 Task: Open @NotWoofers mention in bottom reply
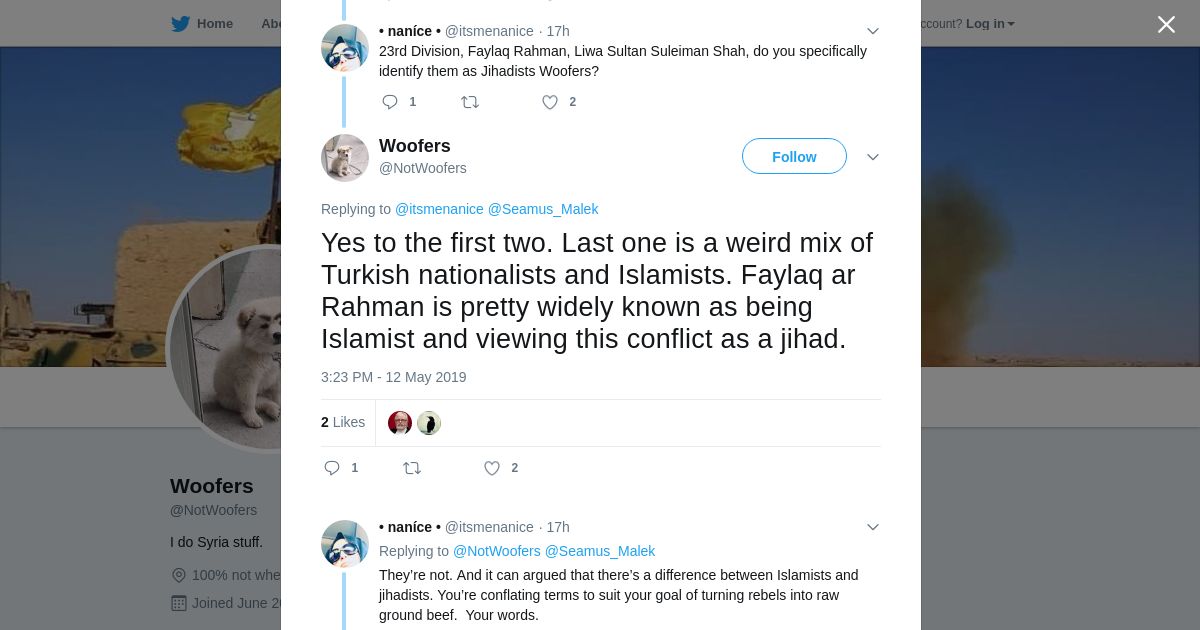point(496,551)
